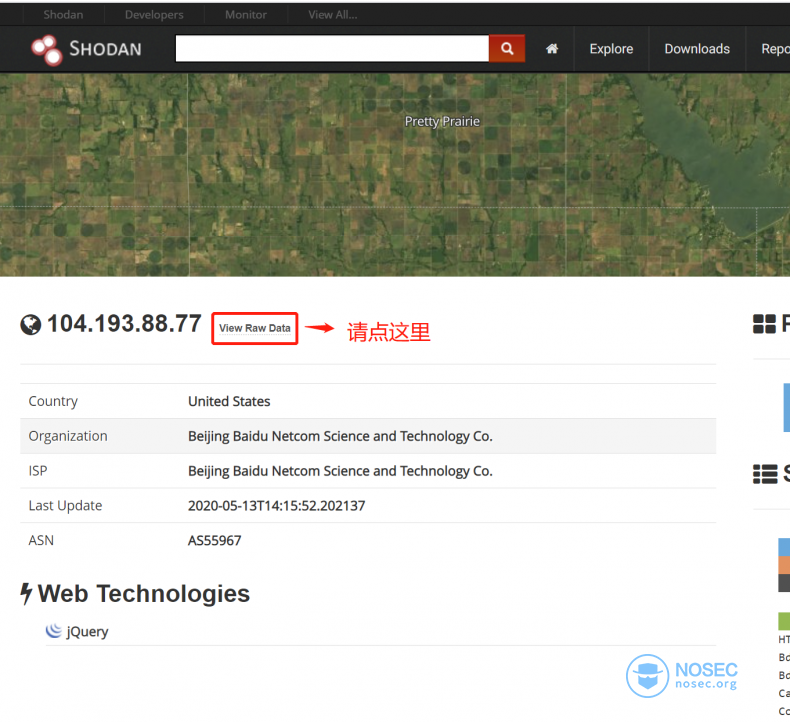Select the IP address 104.193.88.77 heading
This screenshot has width=790, height=722.
coord(124,323)
